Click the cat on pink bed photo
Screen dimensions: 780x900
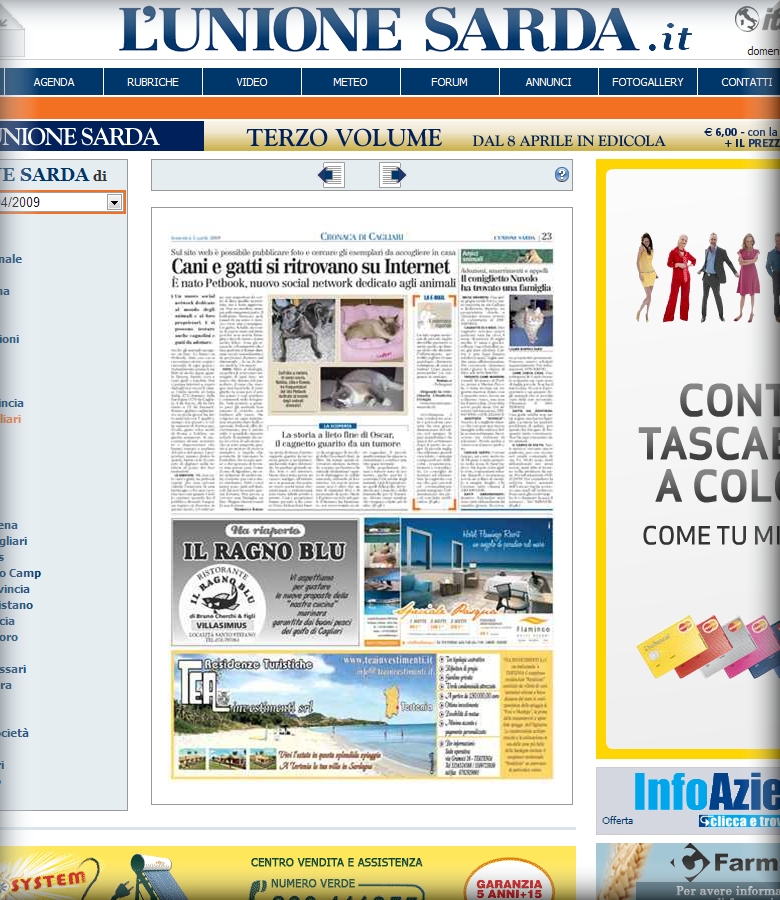tap(372, 329)
